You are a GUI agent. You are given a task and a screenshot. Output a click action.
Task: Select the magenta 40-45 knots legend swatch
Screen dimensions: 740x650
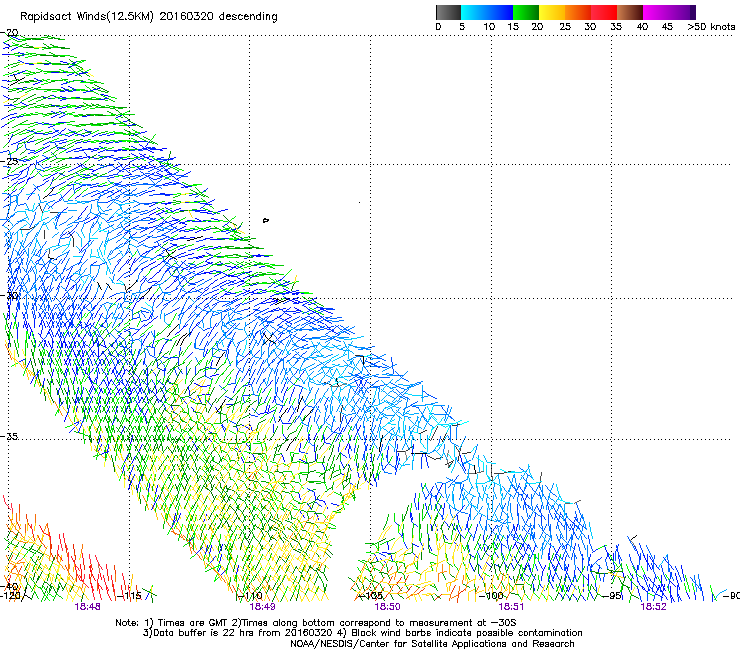tap(656, 12)
